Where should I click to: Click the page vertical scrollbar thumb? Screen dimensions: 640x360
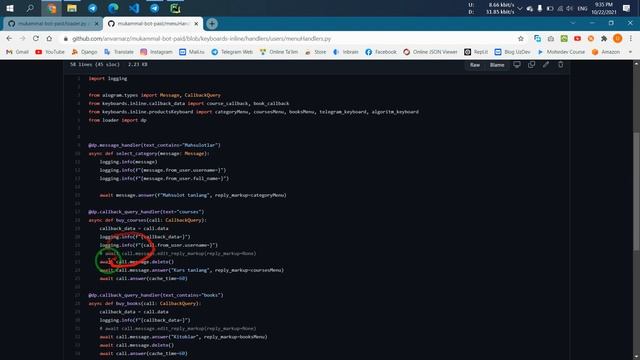(x=636, y=190)
